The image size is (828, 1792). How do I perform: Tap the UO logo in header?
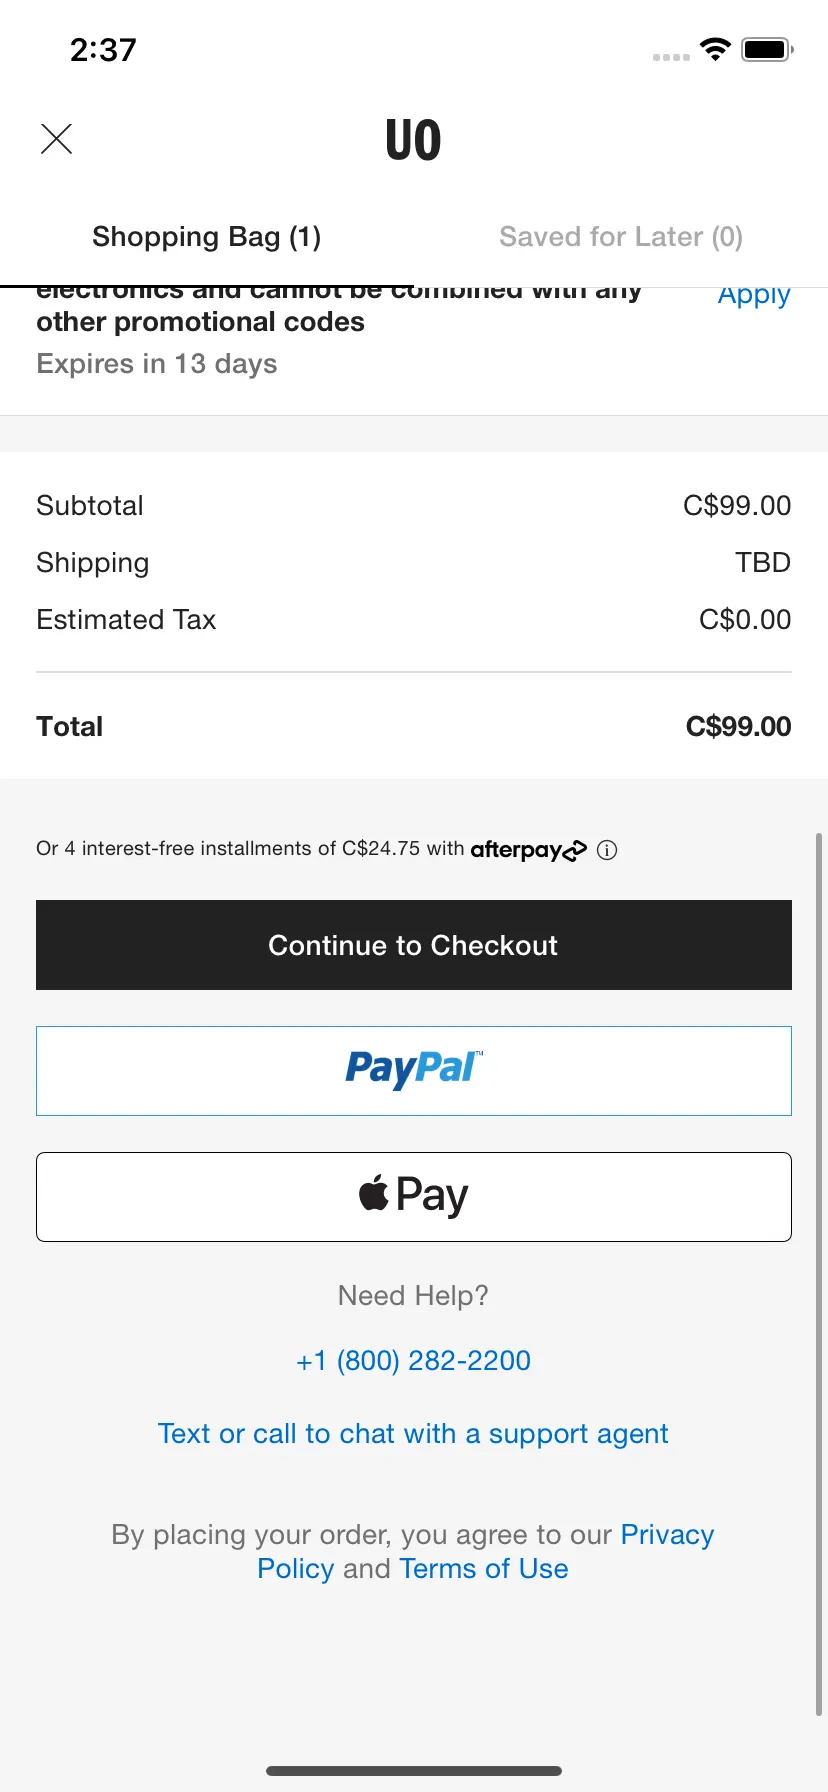[x=413, y=139]
